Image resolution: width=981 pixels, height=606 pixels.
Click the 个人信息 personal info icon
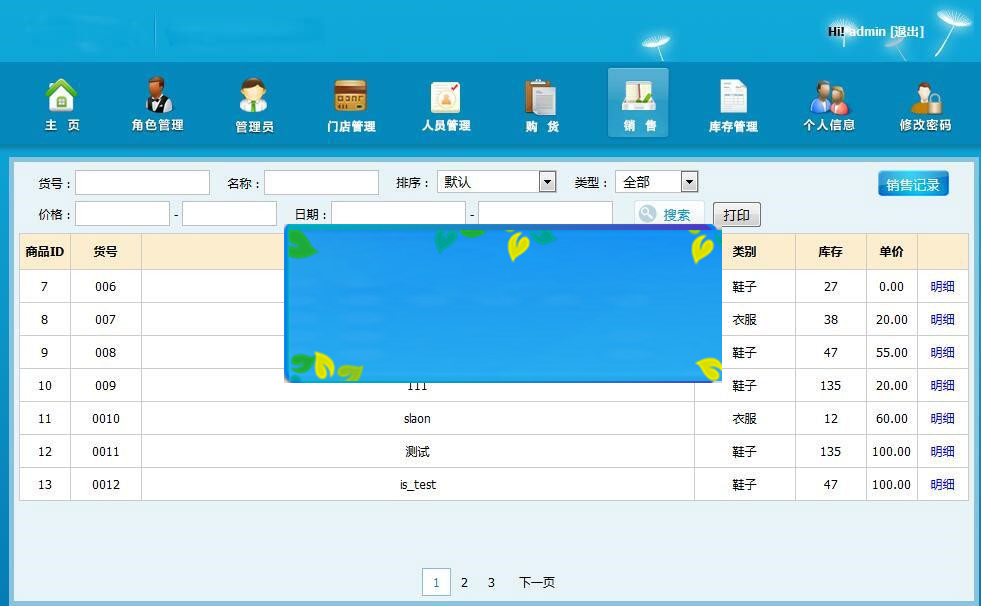point(829,103)
